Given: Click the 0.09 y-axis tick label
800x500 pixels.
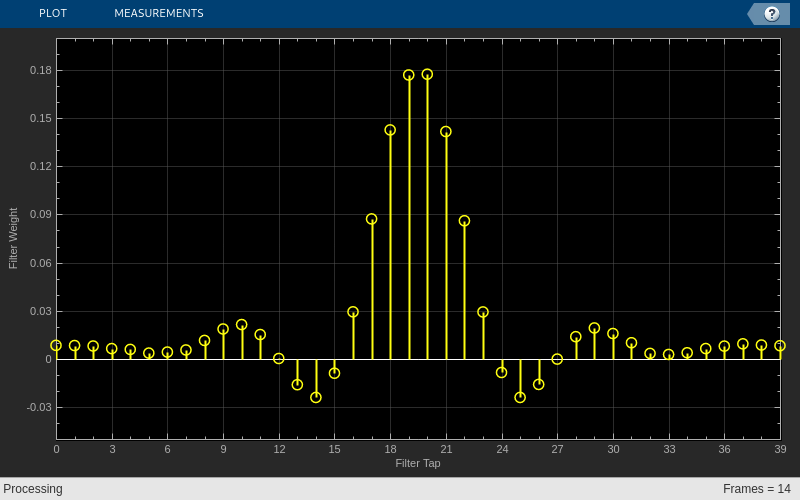Looking at the screenshot, I should coord(41,214).
